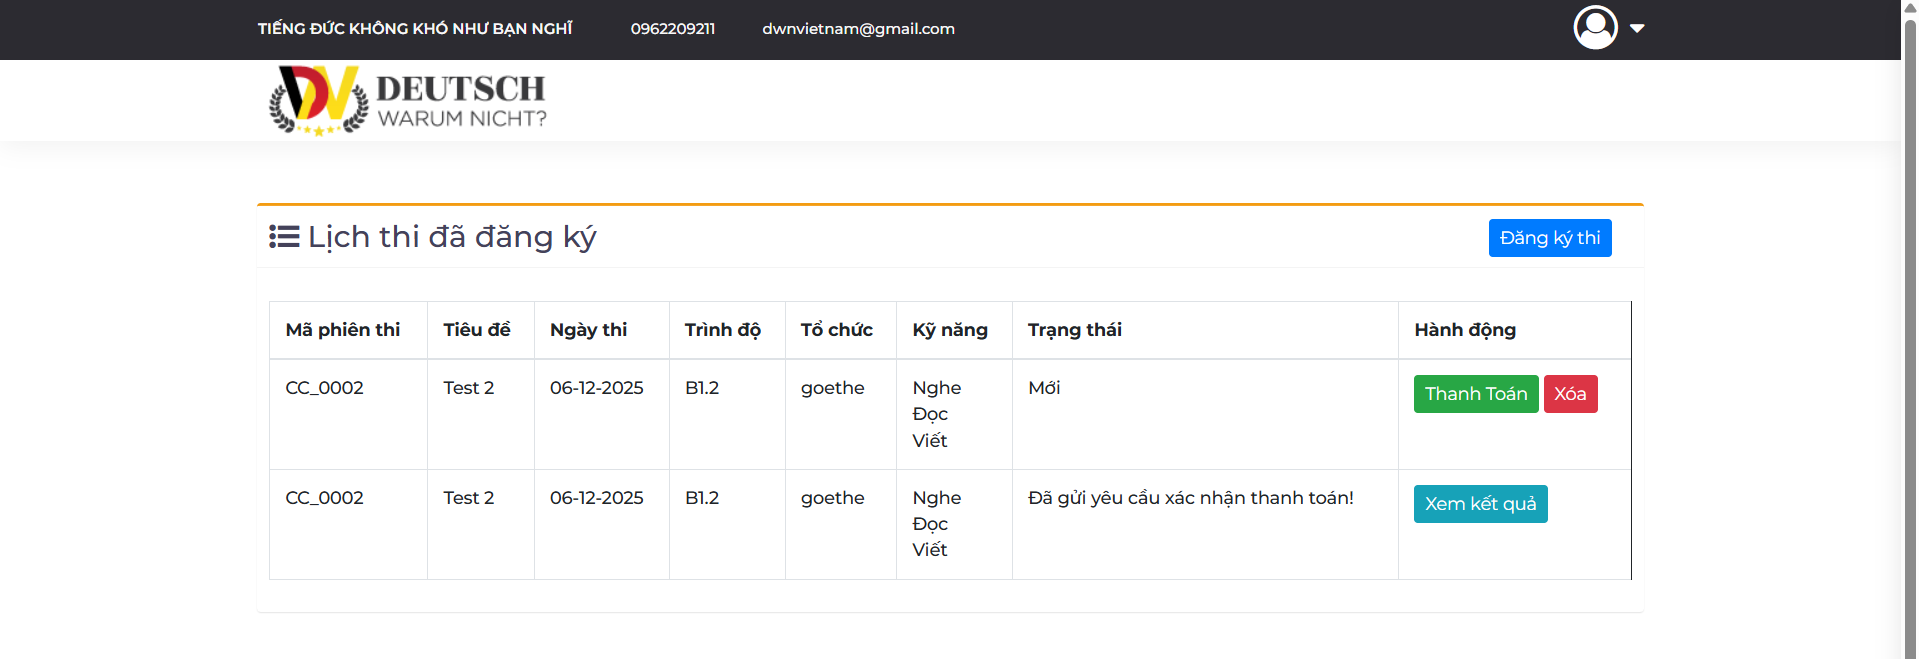Click the Mới status cell
The image size is (1919, 659).
click(1044, 388)
